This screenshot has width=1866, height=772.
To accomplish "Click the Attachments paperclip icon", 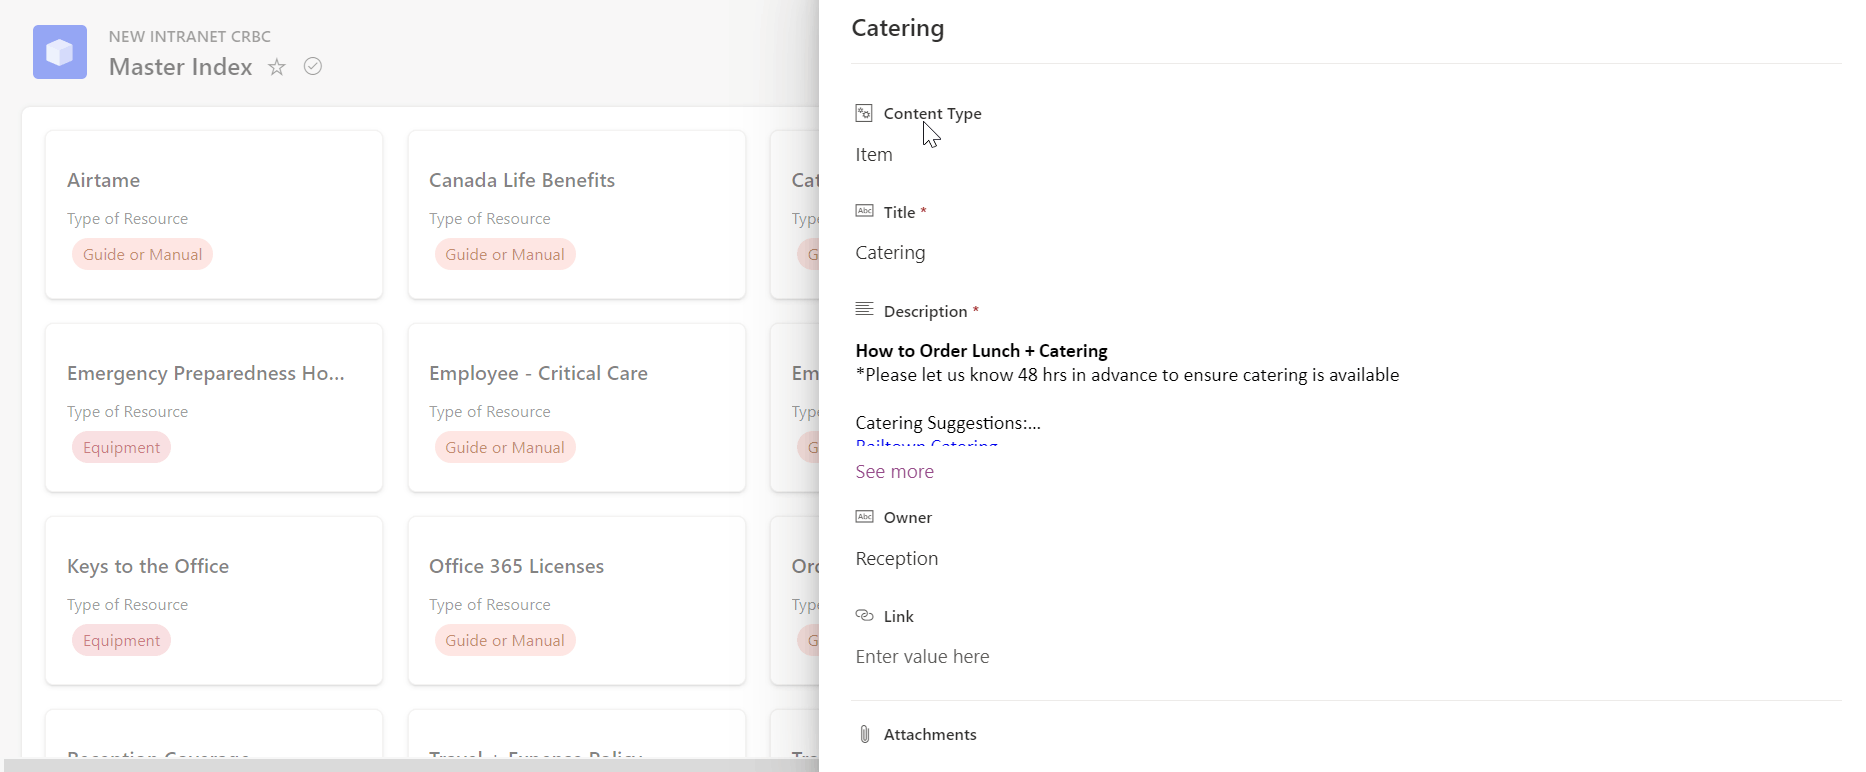I will pyautogui.click(x=864, y=734).
